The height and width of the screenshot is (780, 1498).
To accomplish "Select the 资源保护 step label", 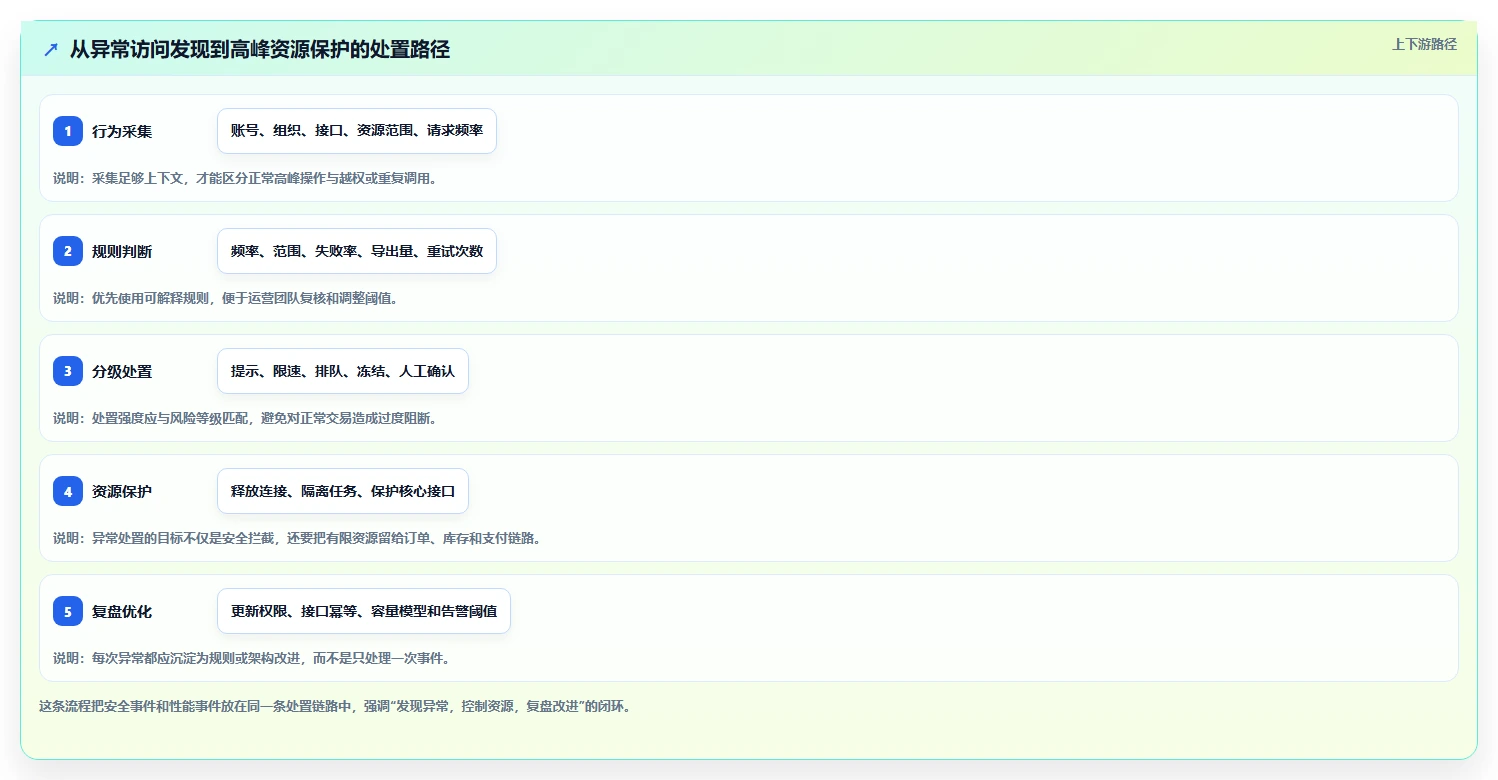I will click(x=122, y=491).
